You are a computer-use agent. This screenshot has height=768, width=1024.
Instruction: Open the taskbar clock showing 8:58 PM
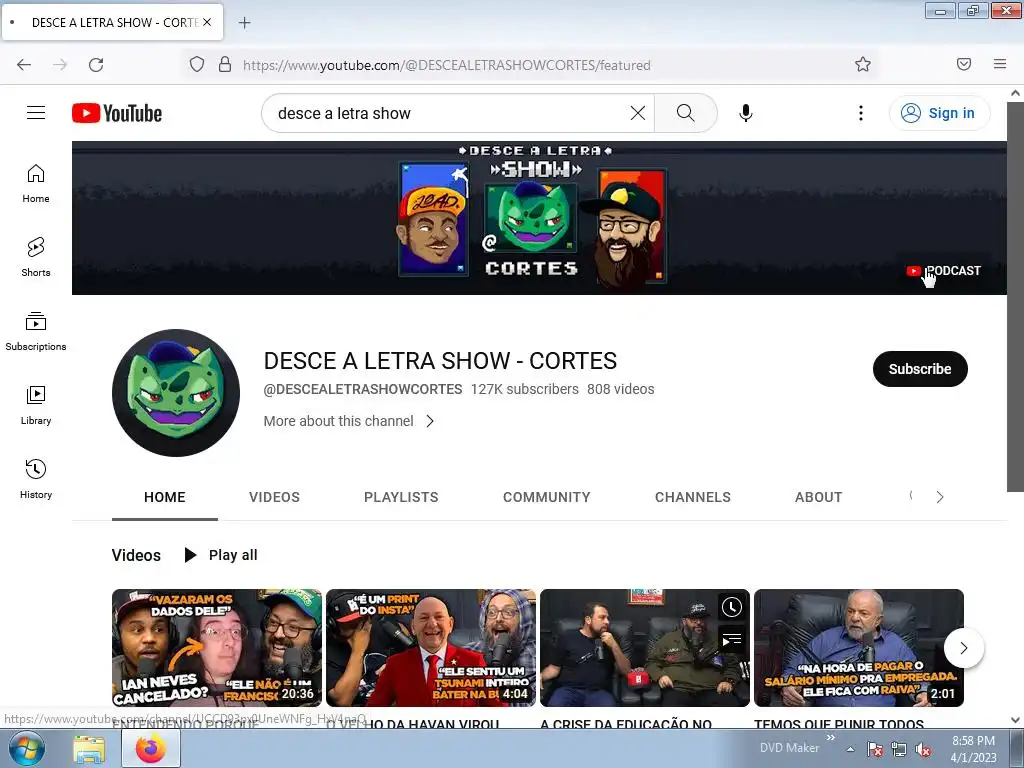pos(973,749)
